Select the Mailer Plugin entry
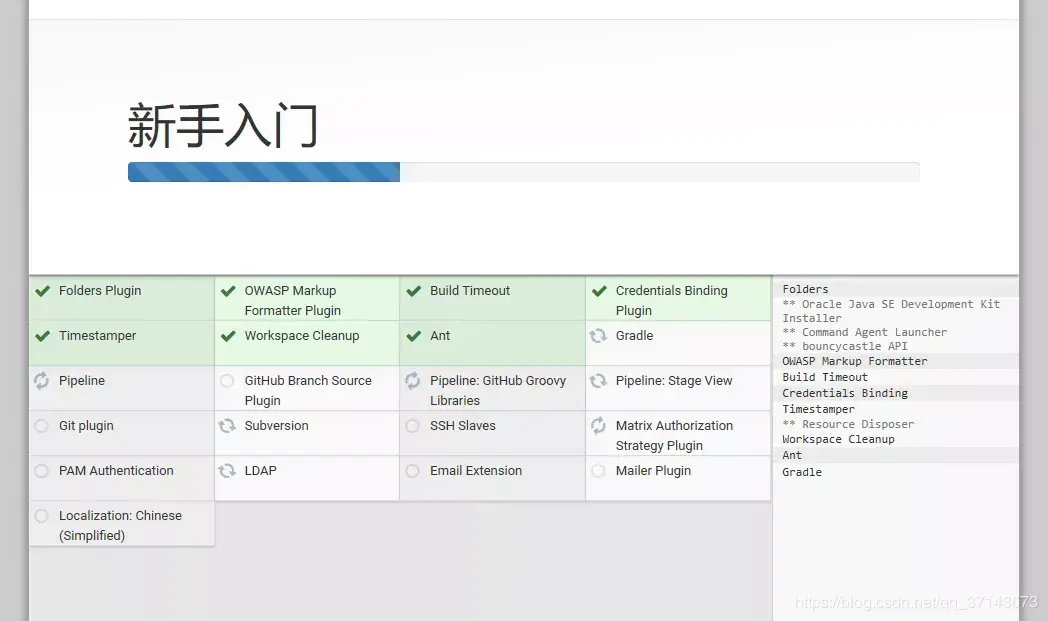Image resolution: width=1048 pixels, height=621 pixels. [x=654, y=471]
